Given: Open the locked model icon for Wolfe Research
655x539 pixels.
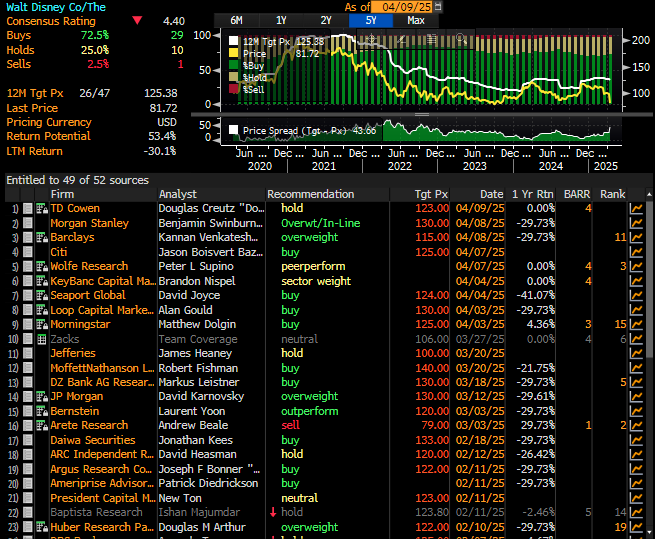Looking at the screenshot, I should pyautogui.click(x=42, y=267).
